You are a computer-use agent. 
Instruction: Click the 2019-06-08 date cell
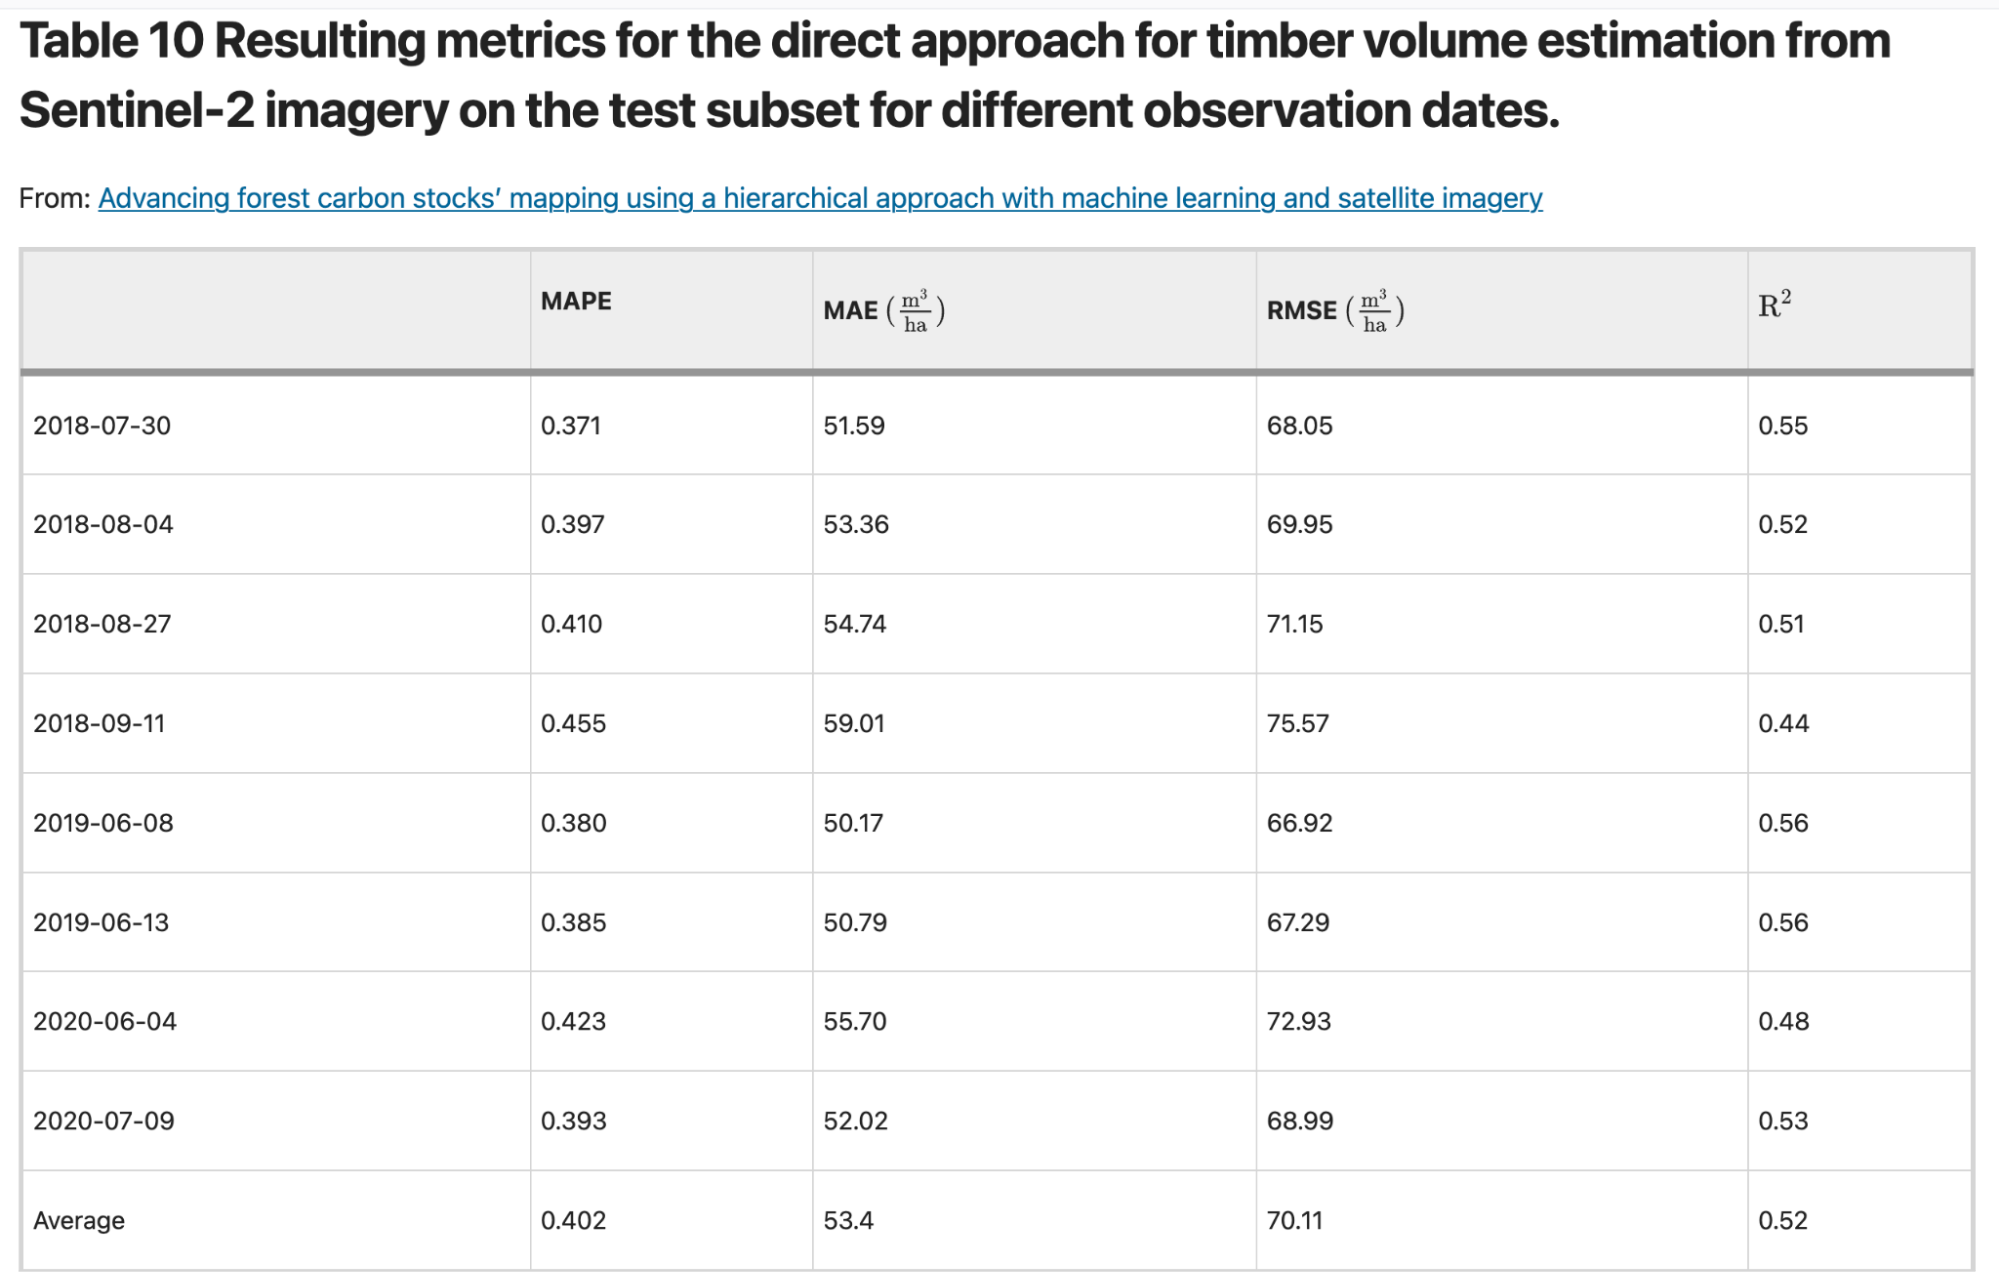103,823
